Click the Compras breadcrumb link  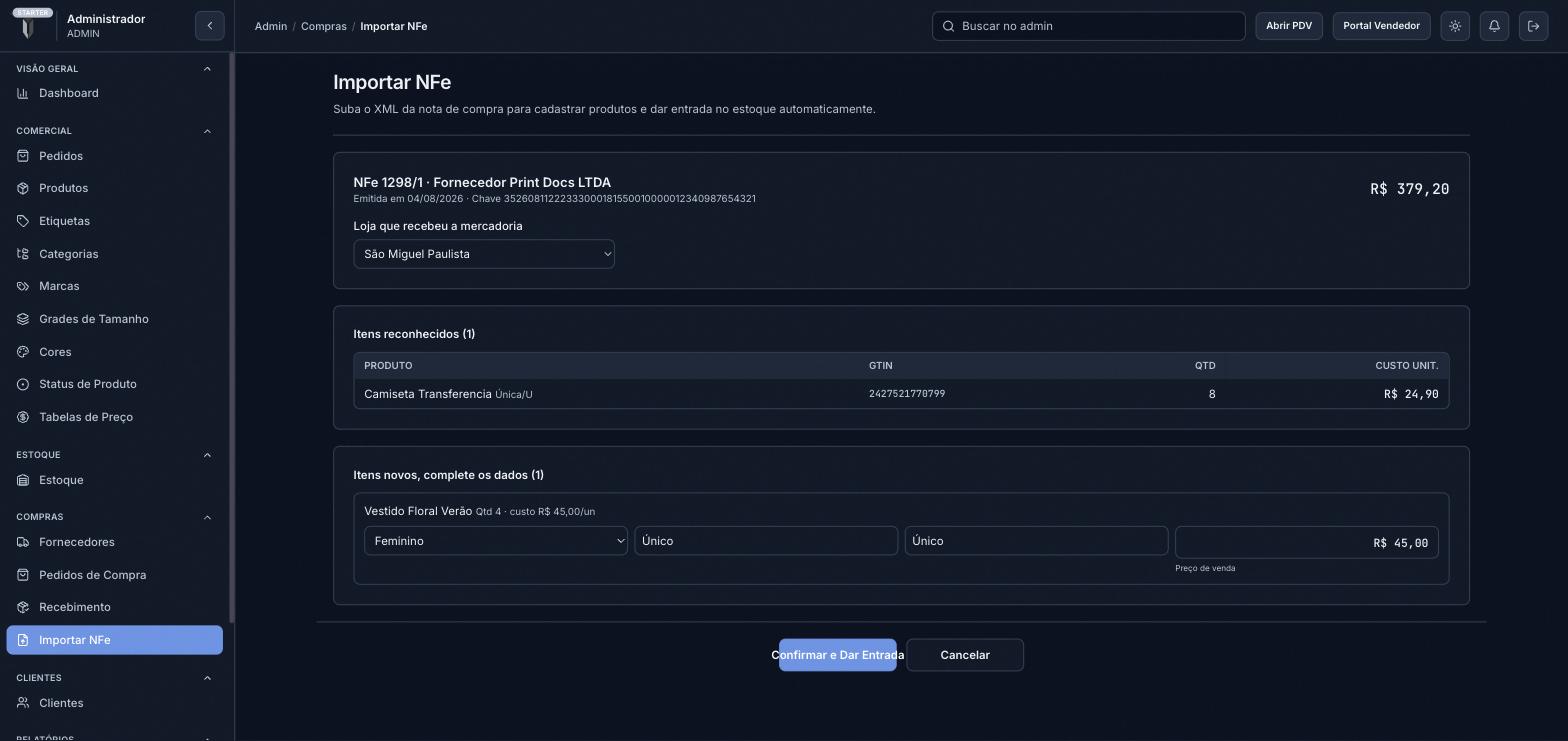tap(324, 26)
